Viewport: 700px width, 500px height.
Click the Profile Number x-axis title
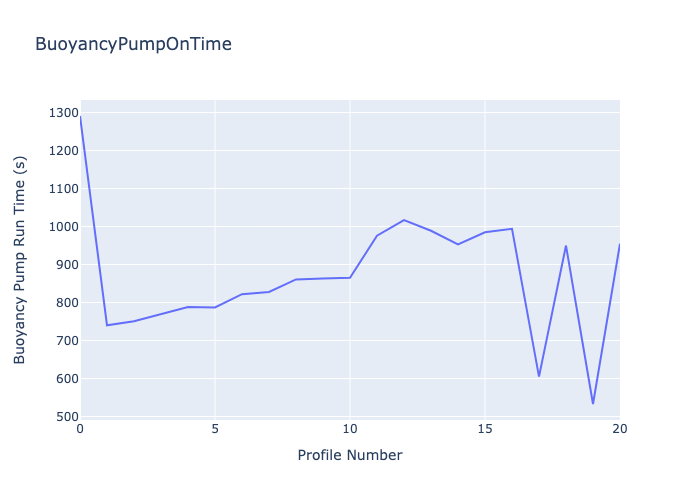pos(350,455)
